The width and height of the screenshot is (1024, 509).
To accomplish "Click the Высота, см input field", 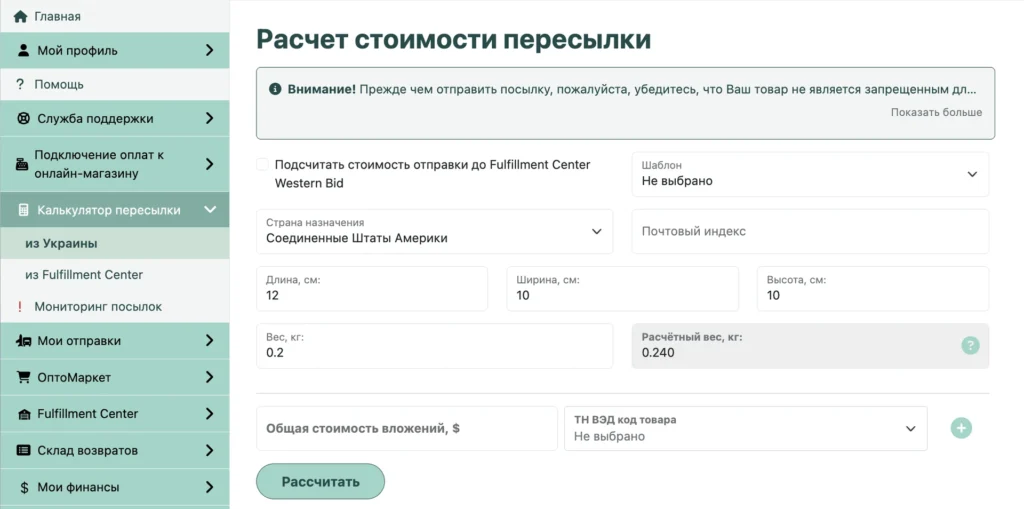I will pyautogui.click(x=873, y=289).
